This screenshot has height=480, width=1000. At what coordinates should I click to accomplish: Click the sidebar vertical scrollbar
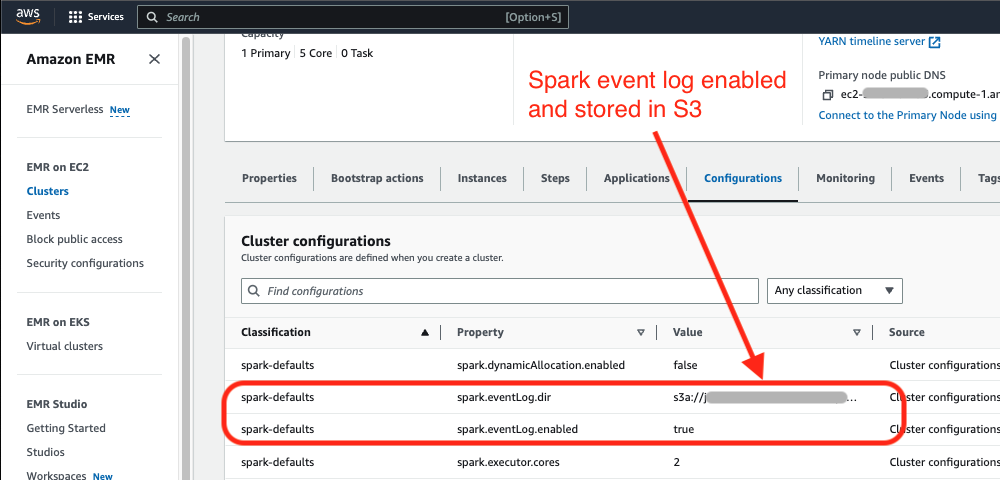(x=186, y=258)
